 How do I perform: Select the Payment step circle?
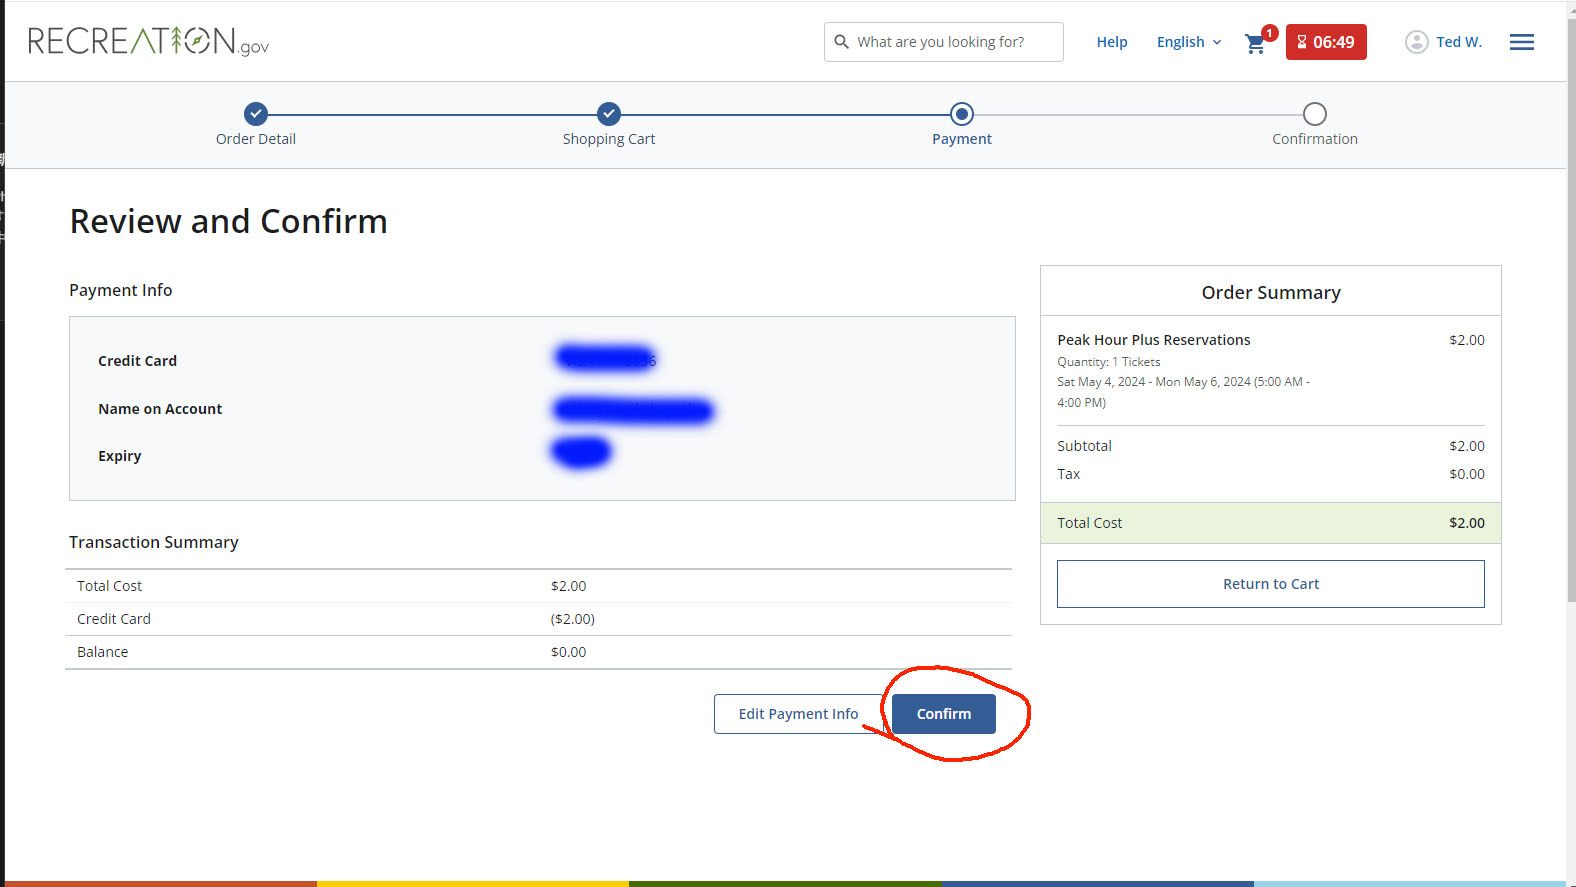[961, 114]
